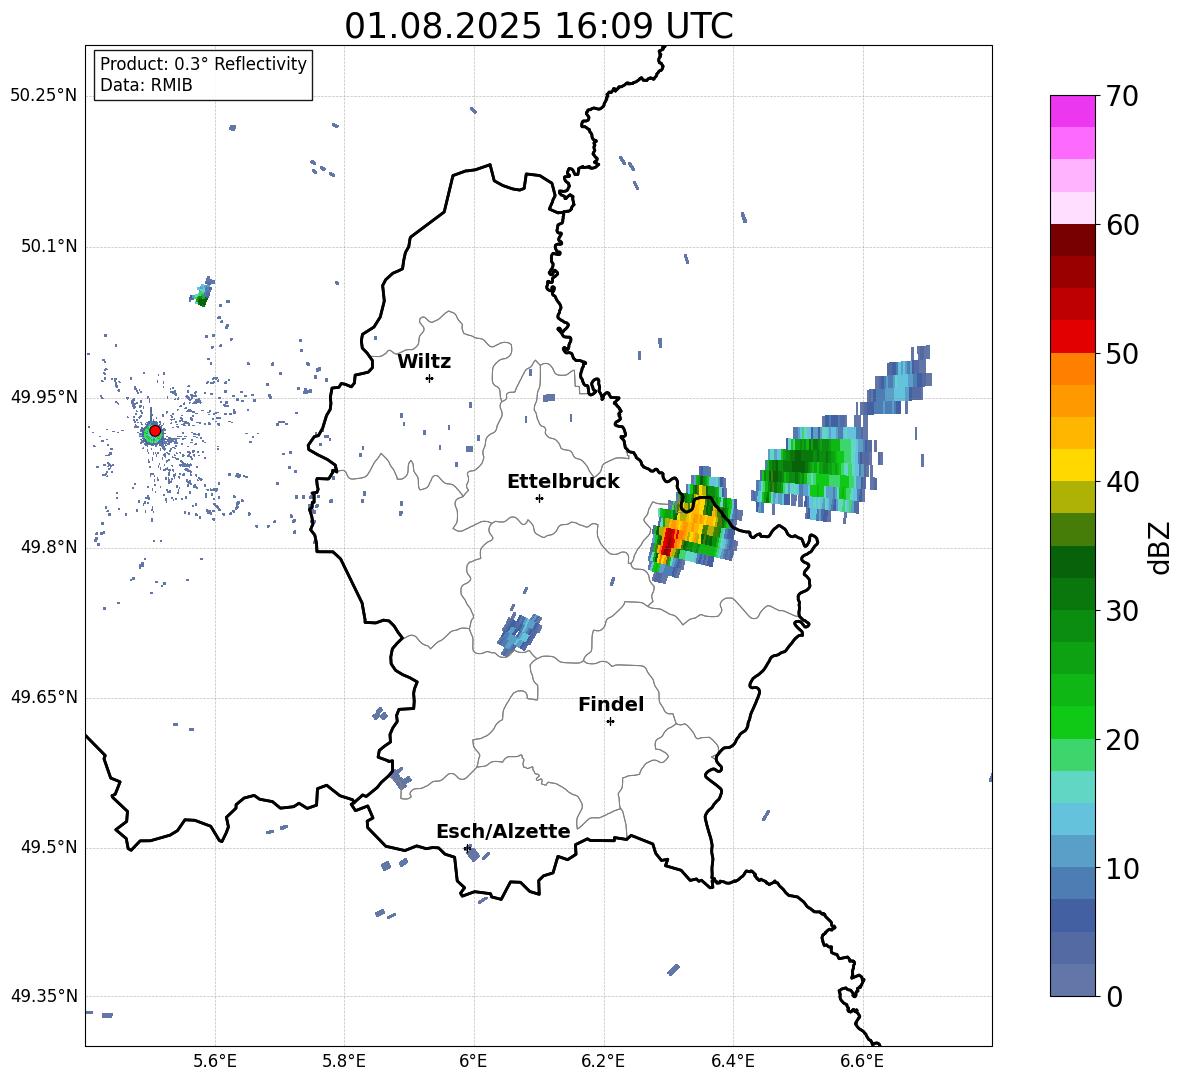Click the latitude label '49.65°N'
This screenshot has width=1184, height=1081.
(44, 697)
